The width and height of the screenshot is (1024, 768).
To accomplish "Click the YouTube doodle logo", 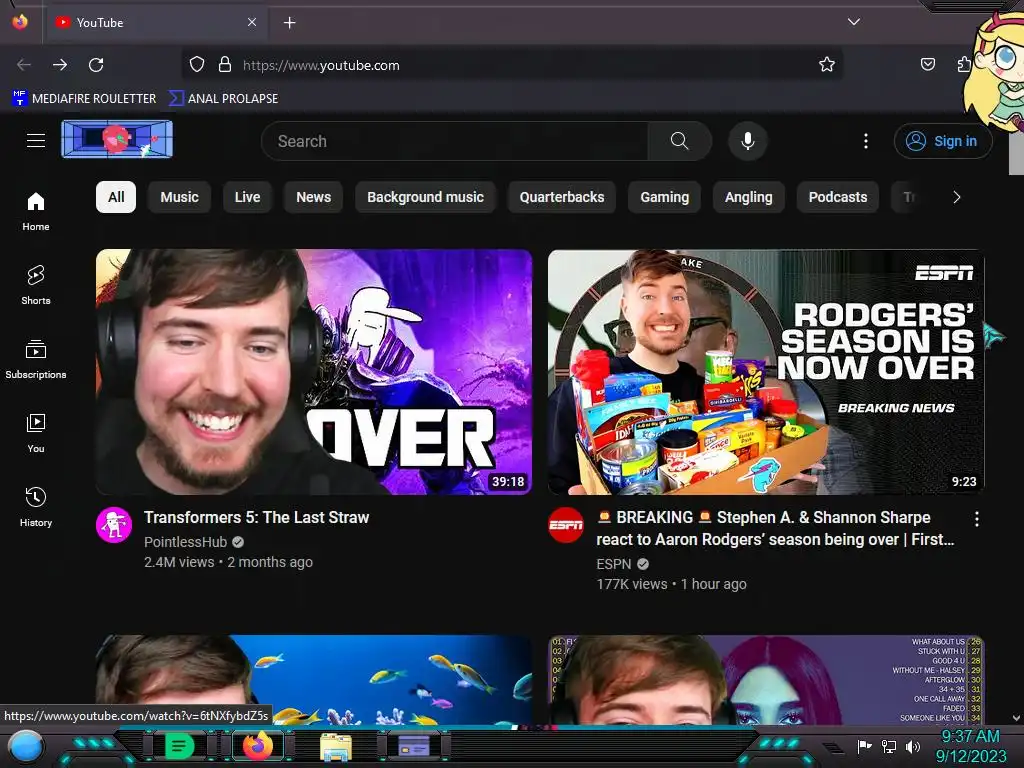I will (118, 139).
